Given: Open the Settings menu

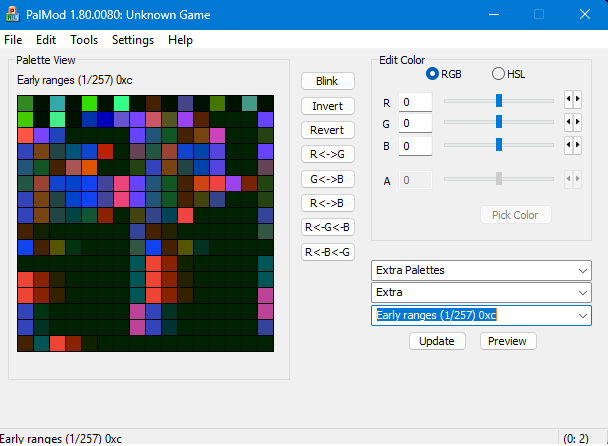Looking at the screenshot, I should 133,40.
